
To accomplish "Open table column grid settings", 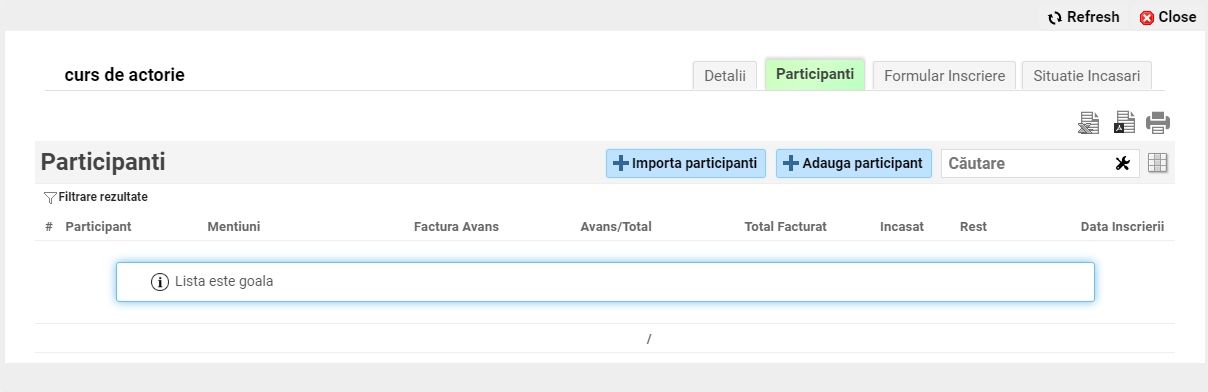I will (x=1158, y=163).
